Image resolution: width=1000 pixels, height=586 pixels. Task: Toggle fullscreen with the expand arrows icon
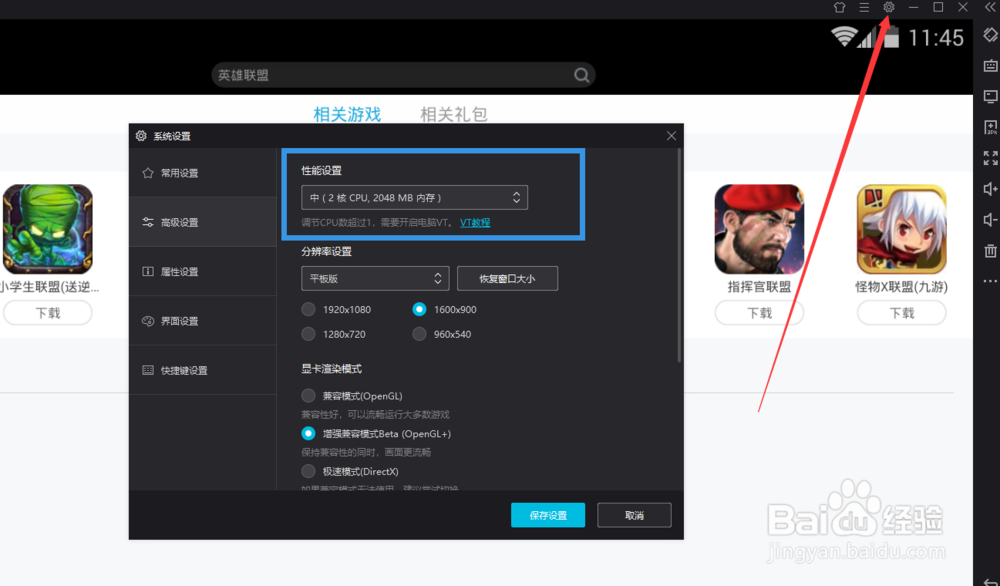pyautogui.click(x=990, y=157)
